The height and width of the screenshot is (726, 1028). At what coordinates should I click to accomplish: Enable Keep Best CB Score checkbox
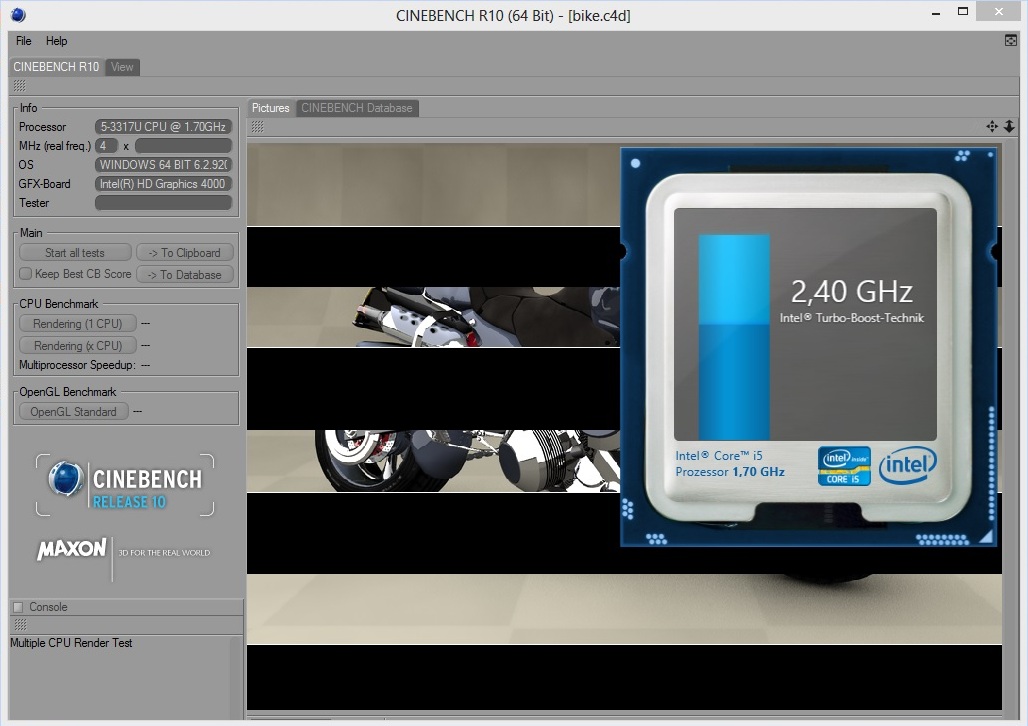(26, 273)
